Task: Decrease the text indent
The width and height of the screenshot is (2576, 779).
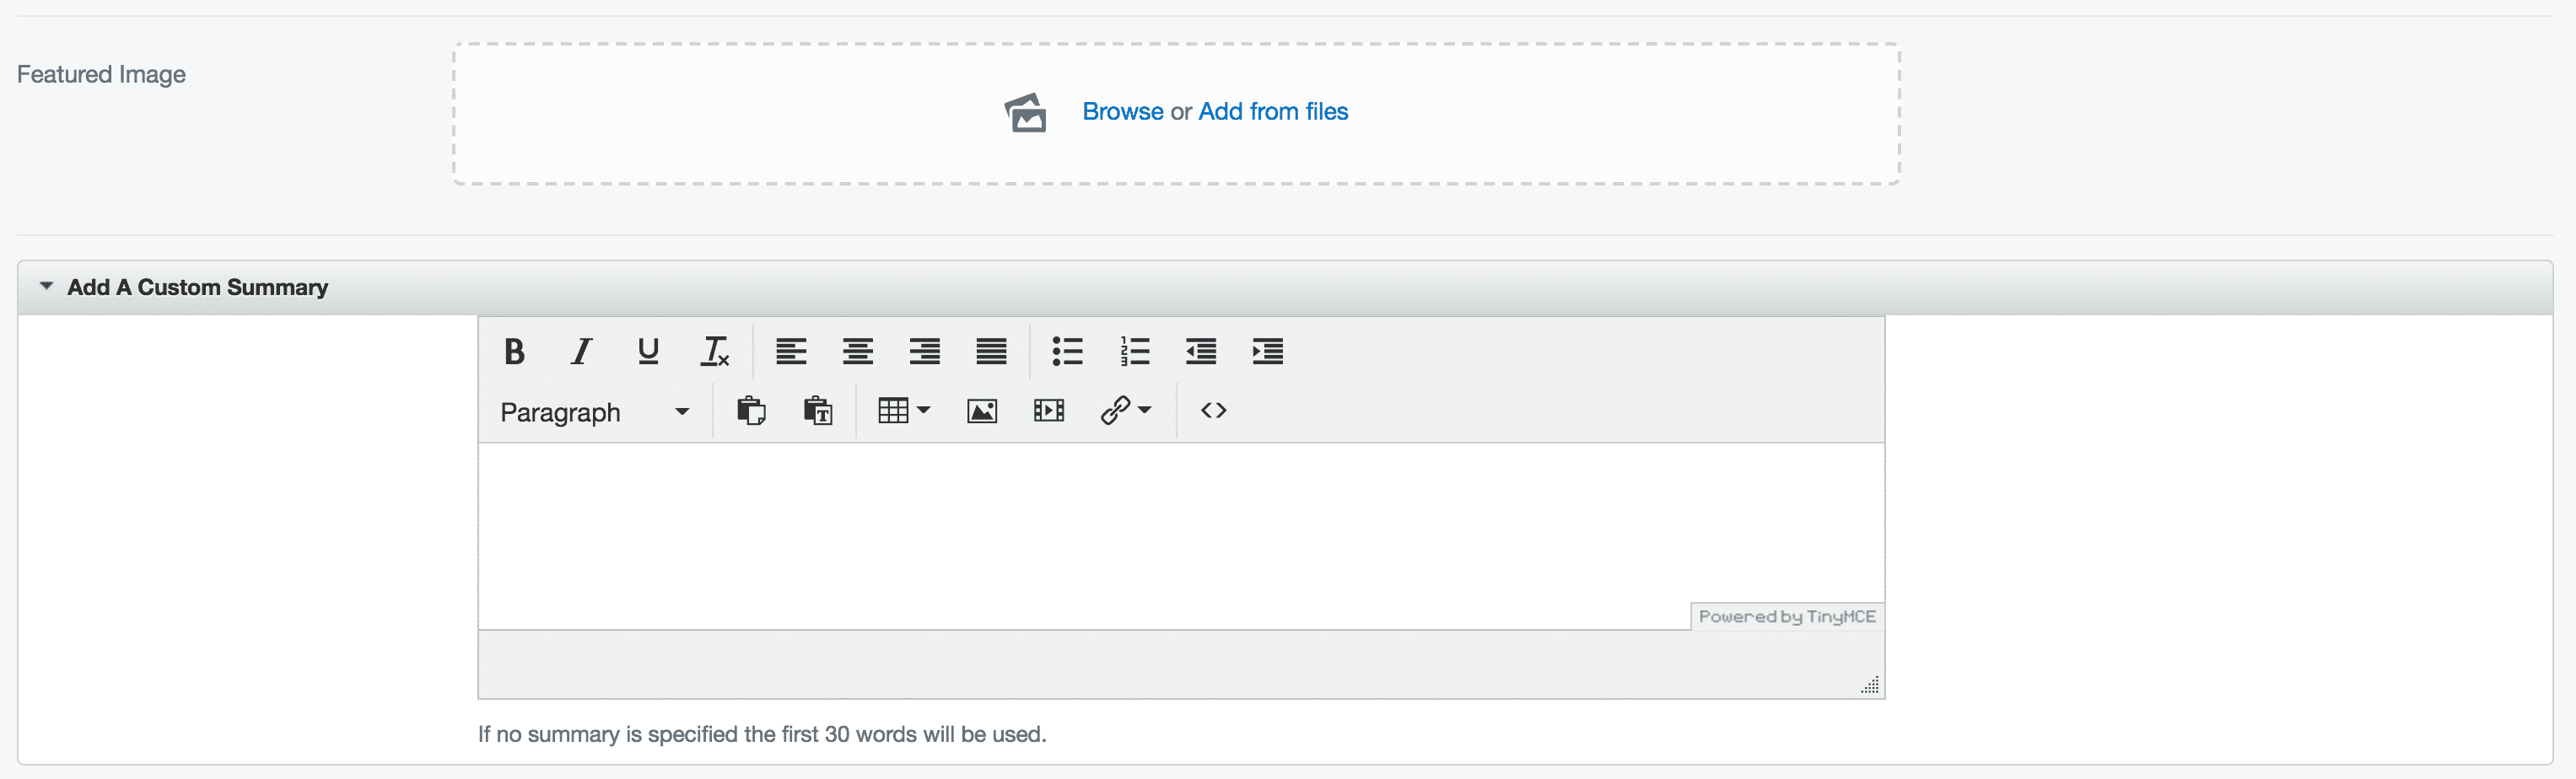Action: (x=1201, y=351)
